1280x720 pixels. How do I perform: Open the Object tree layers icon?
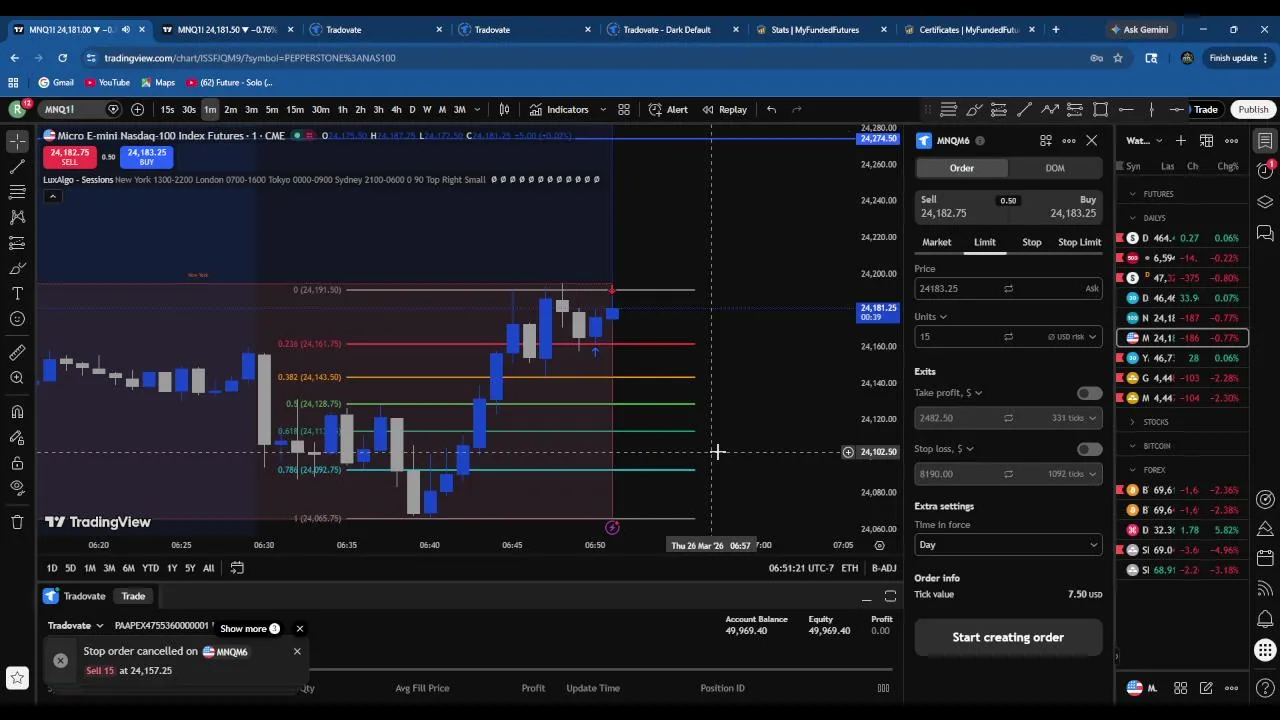pos(1265,202)
